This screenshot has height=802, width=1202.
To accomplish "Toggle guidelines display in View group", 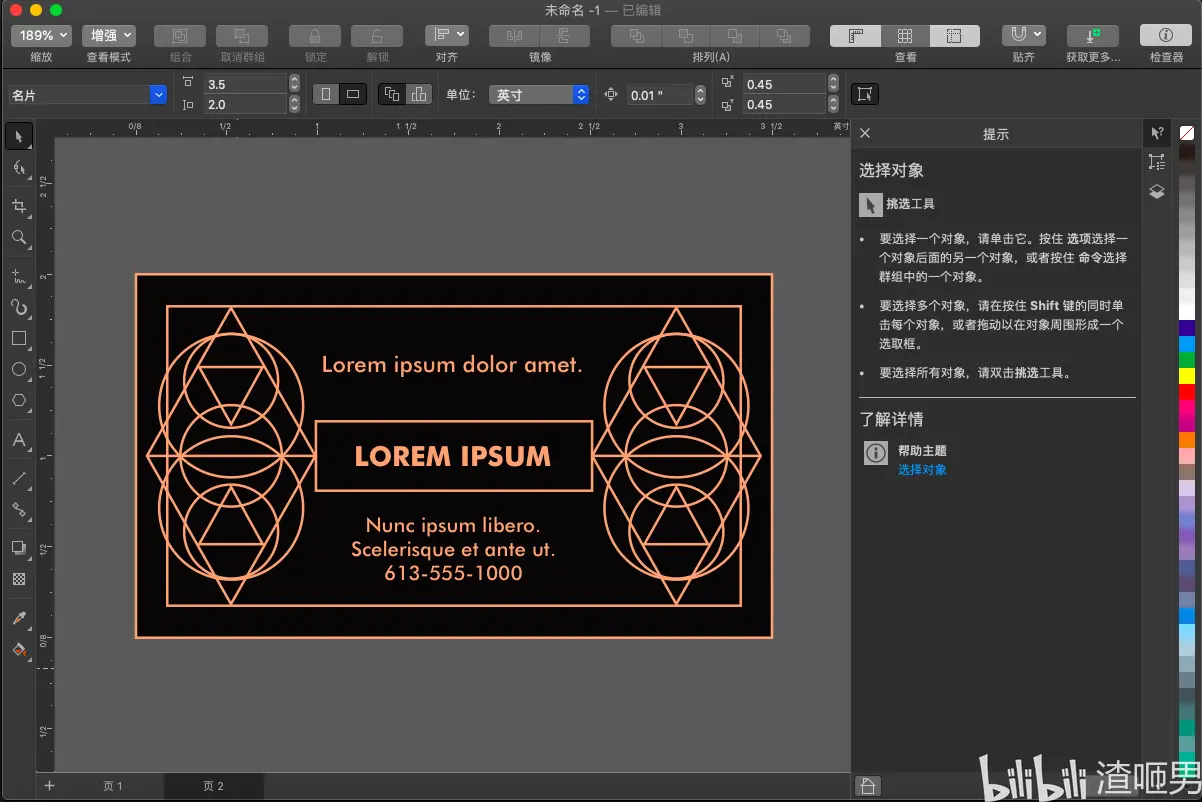I will click(x=955, y=35).
